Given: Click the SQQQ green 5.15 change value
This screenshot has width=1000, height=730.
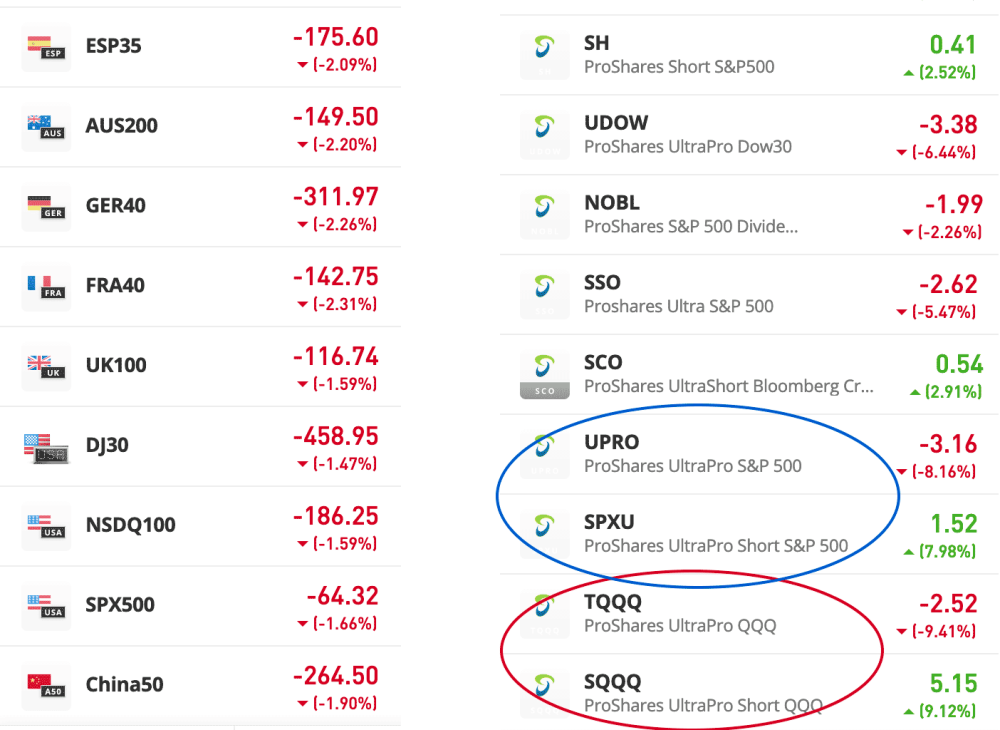Looking at the screenshot, I should point(955,684).
